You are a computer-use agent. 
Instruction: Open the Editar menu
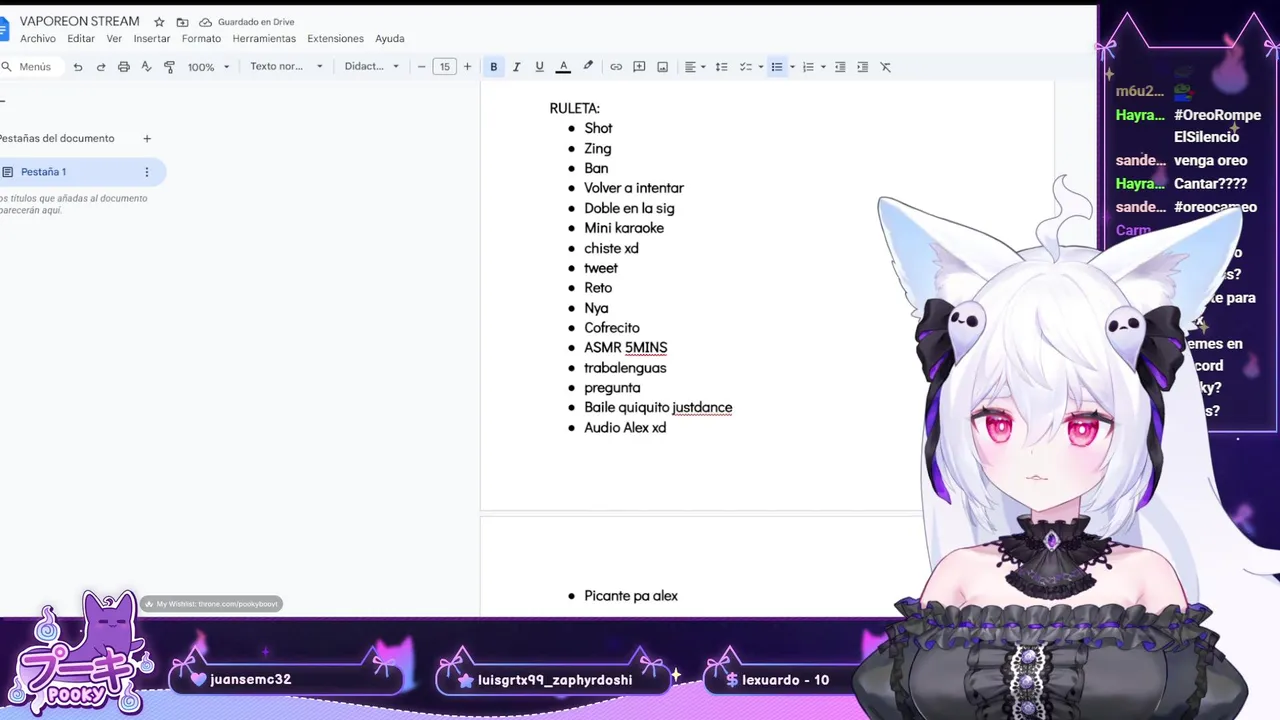click(81, 39)
